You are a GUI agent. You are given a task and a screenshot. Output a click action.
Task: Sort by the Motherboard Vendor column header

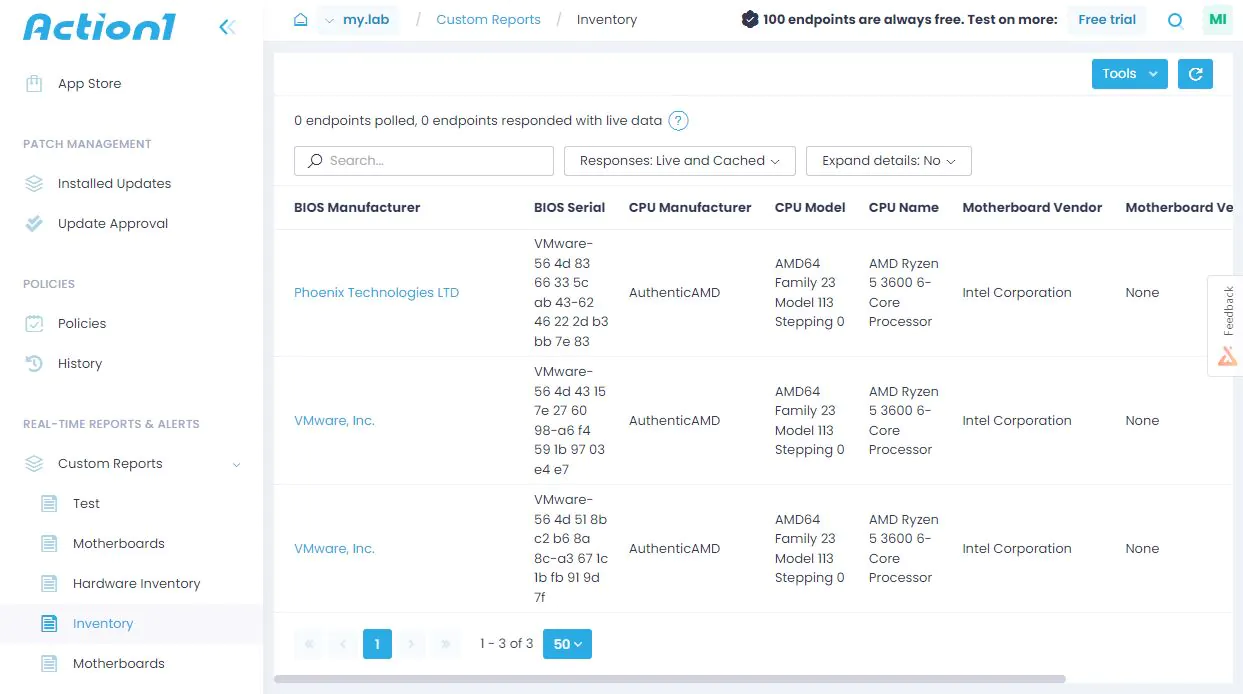click(x=1032, y=208)
